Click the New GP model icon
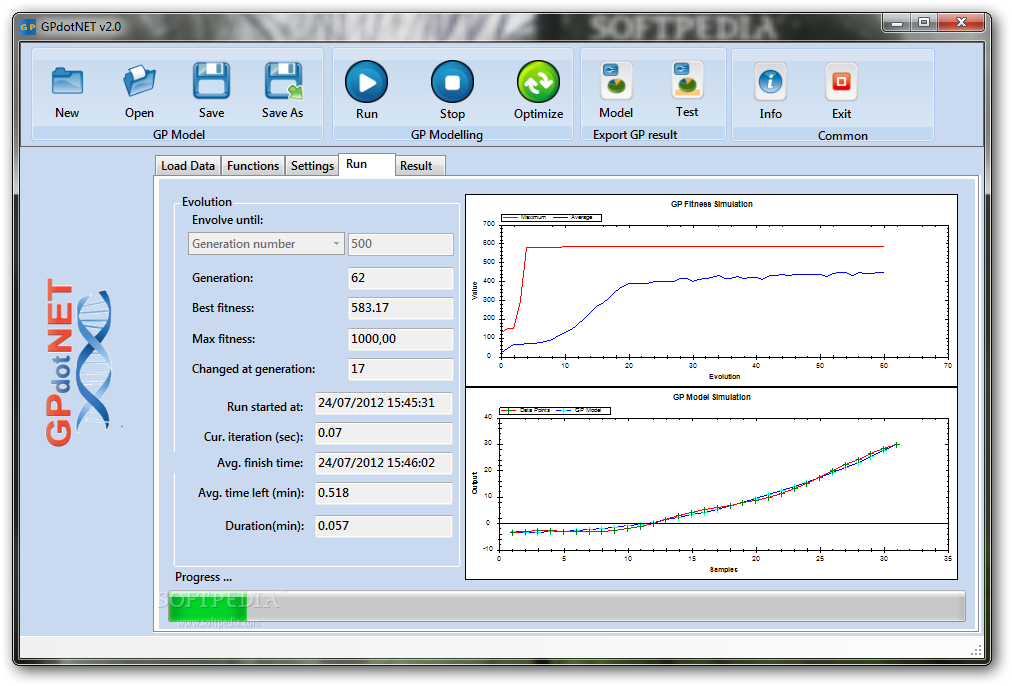The width and height of the screenshot is (1012, 686). [x=67, y=83]
